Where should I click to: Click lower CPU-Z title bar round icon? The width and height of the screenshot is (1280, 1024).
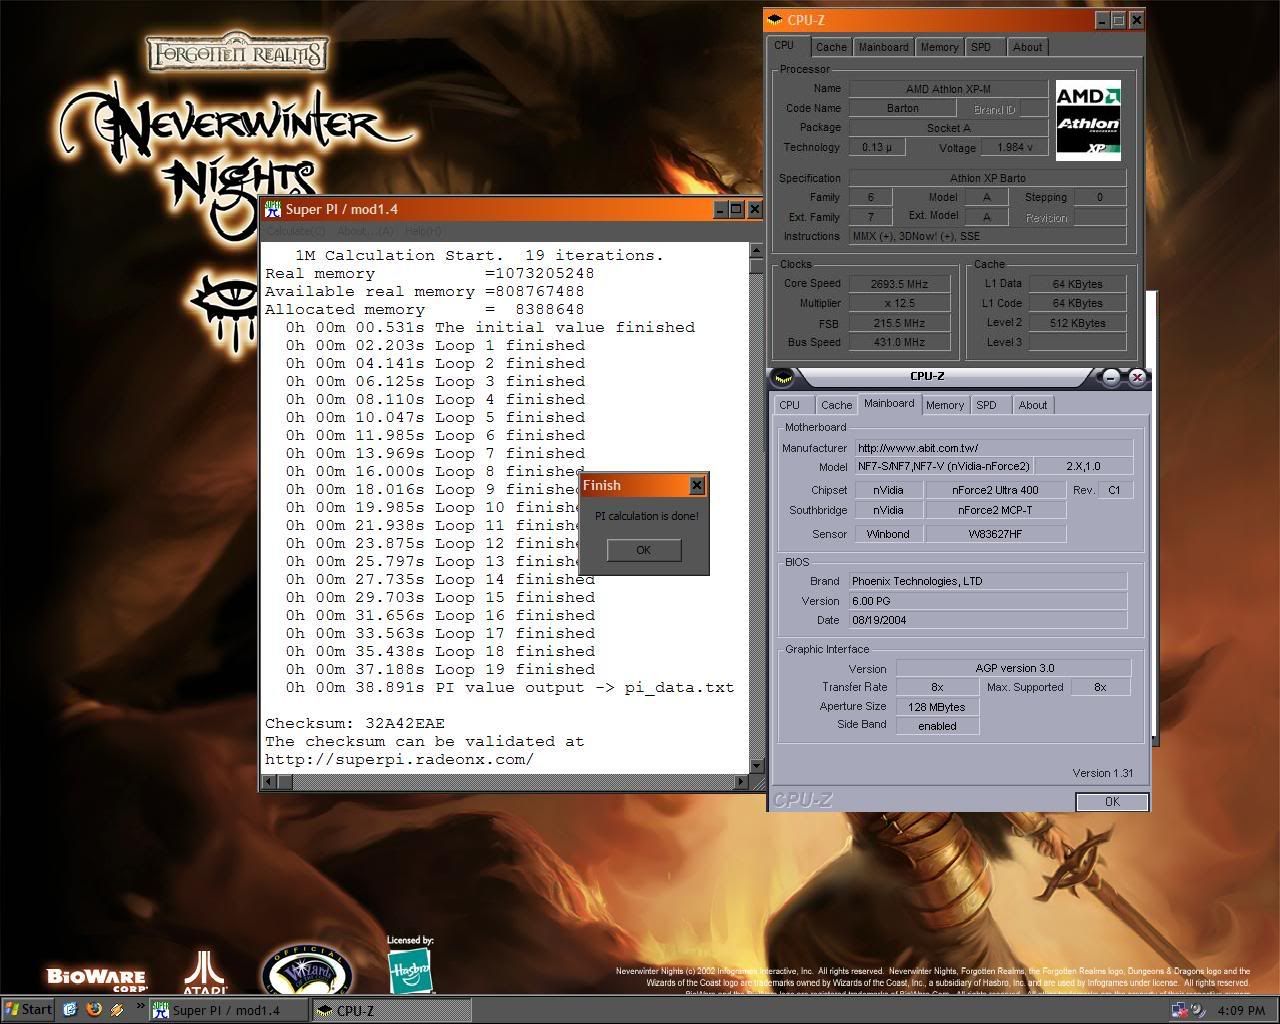pos(783,377)
